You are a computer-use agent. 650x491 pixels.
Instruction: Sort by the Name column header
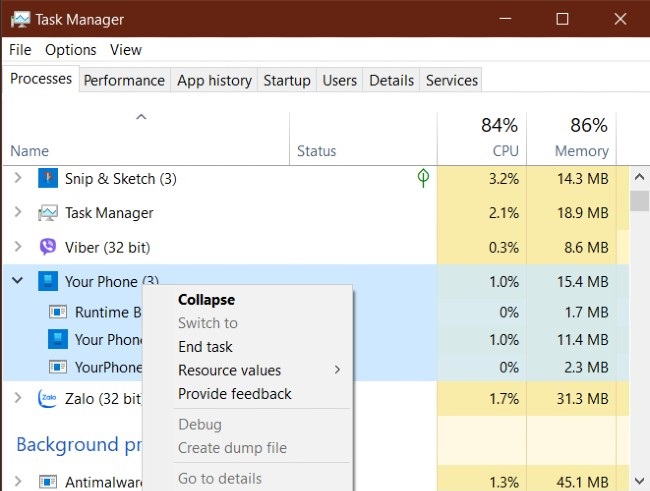point(29,151)
